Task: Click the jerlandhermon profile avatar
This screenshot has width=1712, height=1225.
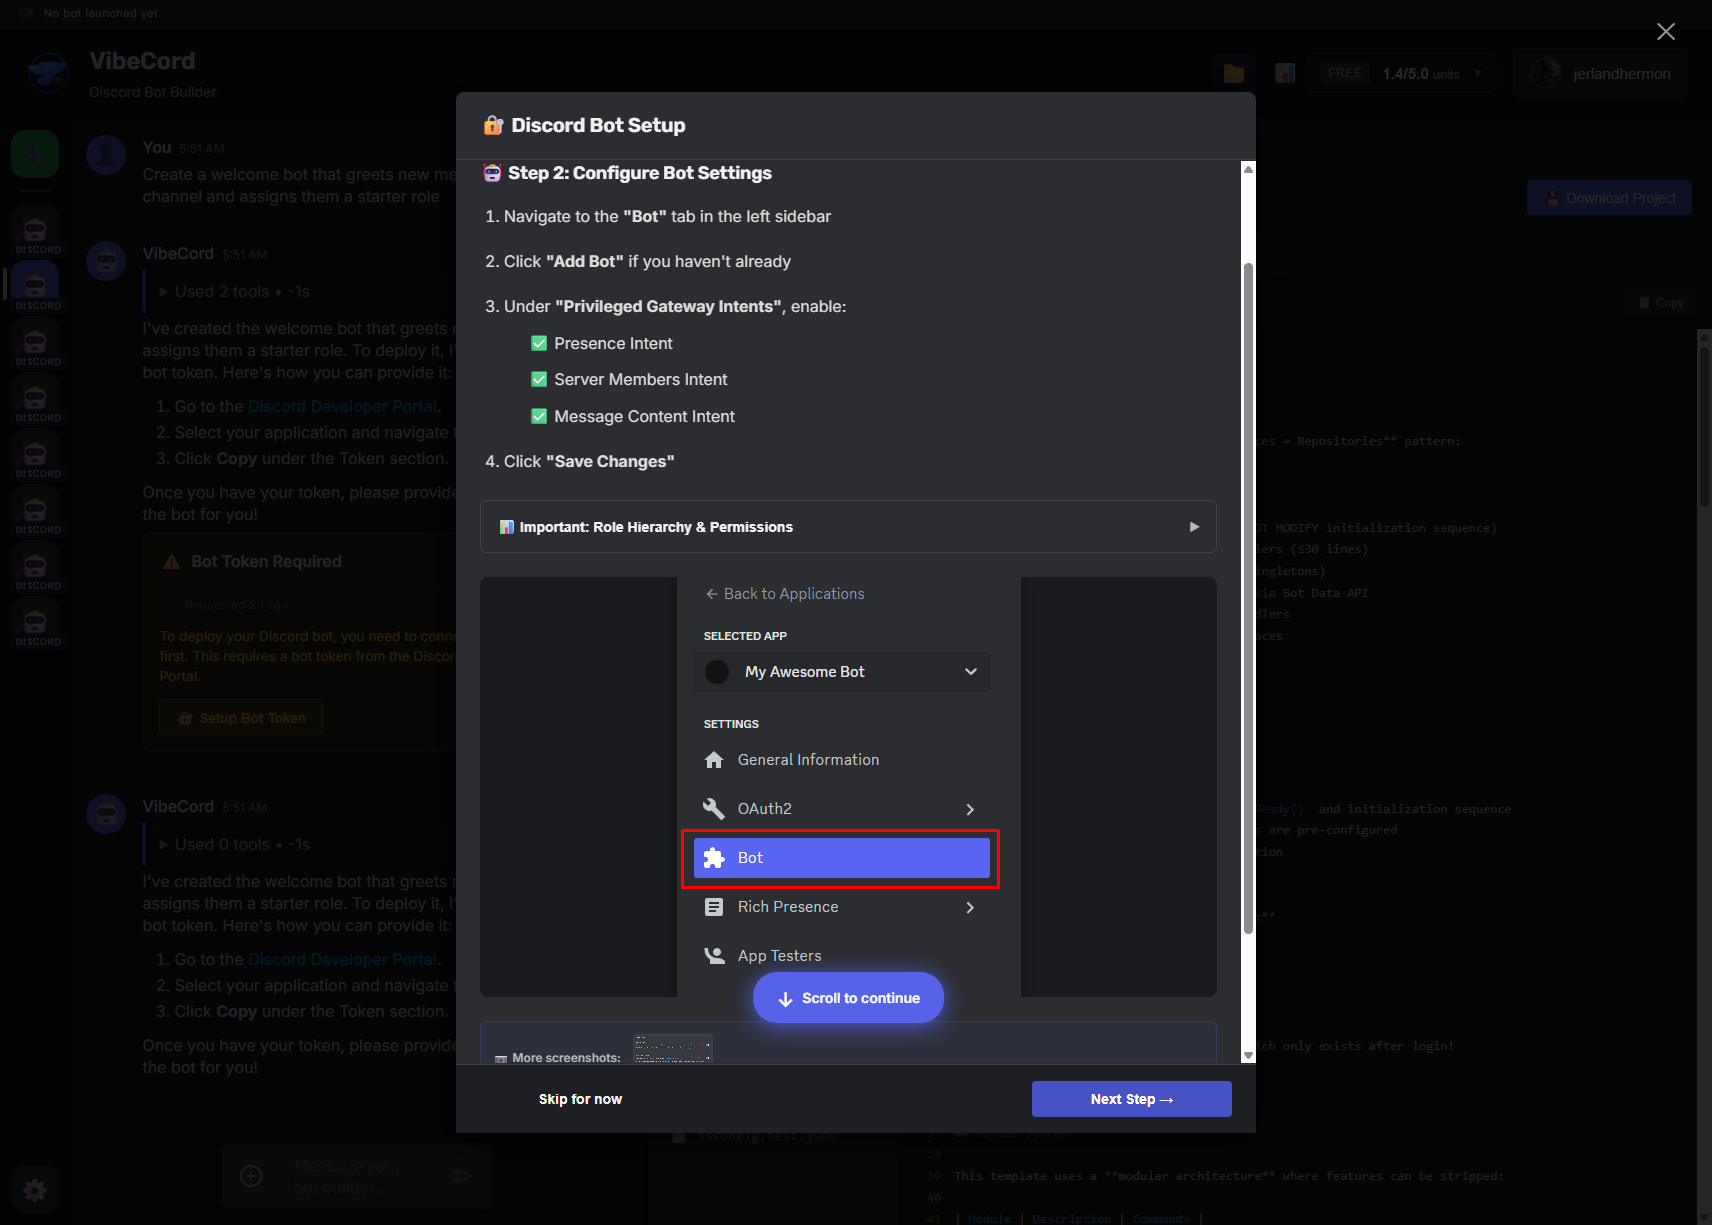Action: (x=1546, y=73)
